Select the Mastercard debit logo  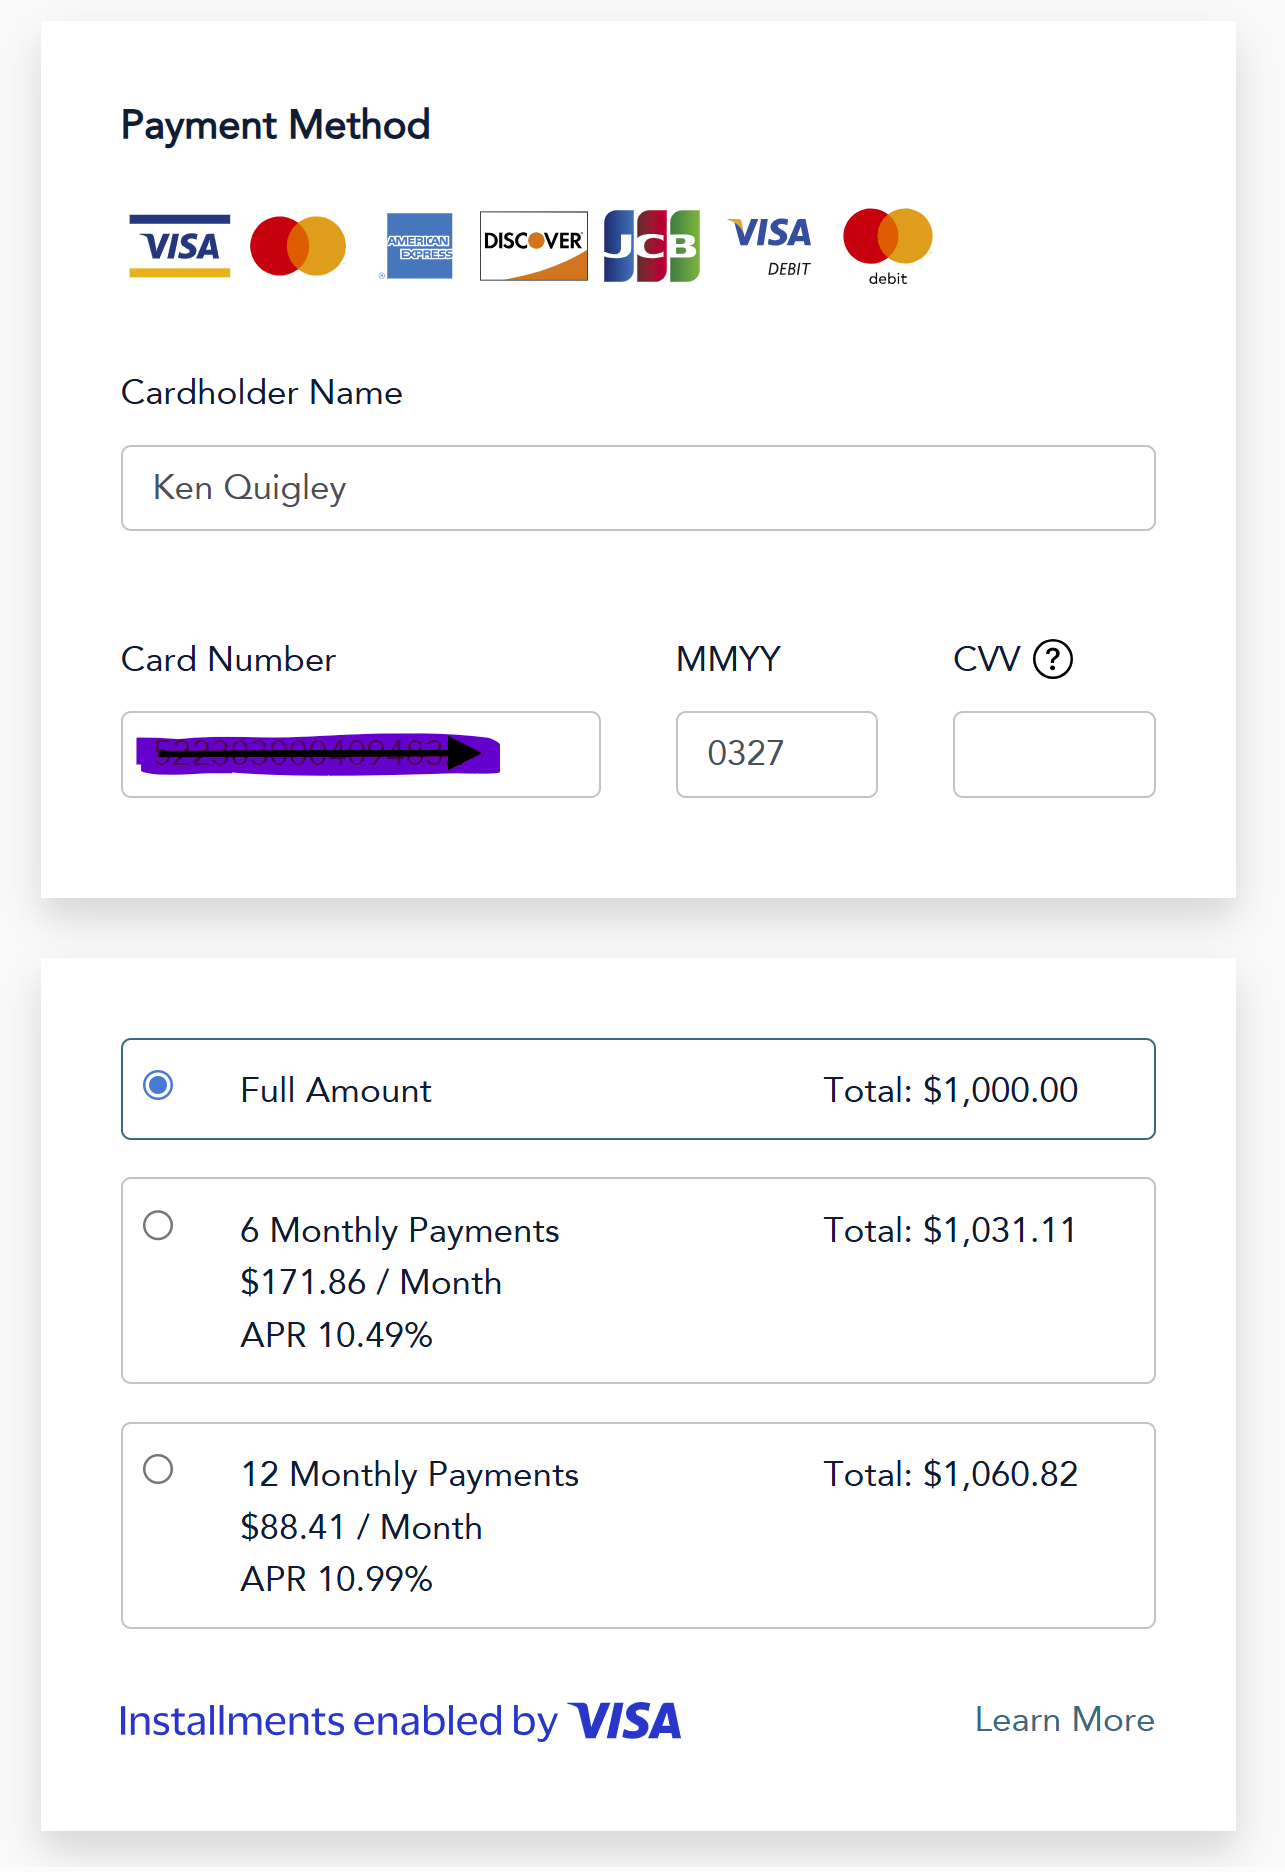[x=888, y=246]
